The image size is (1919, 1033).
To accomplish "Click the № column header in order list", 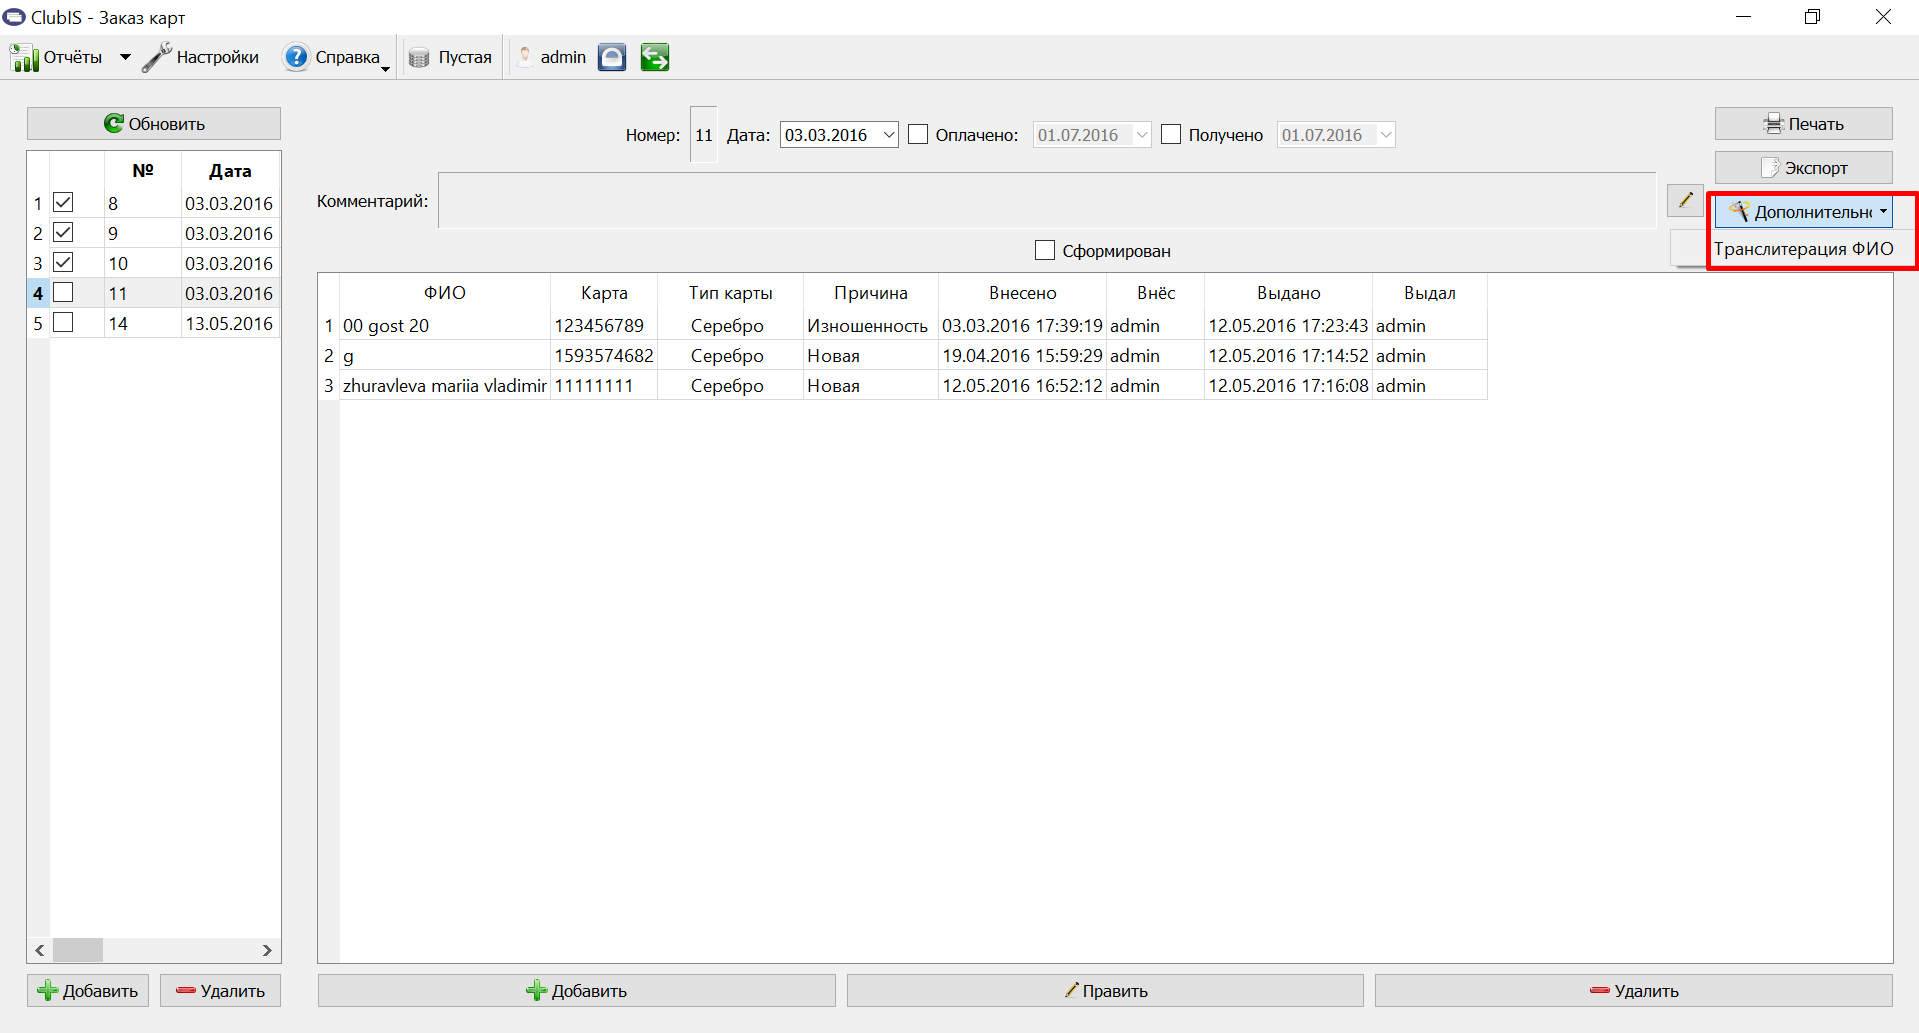I will (143, 171).
